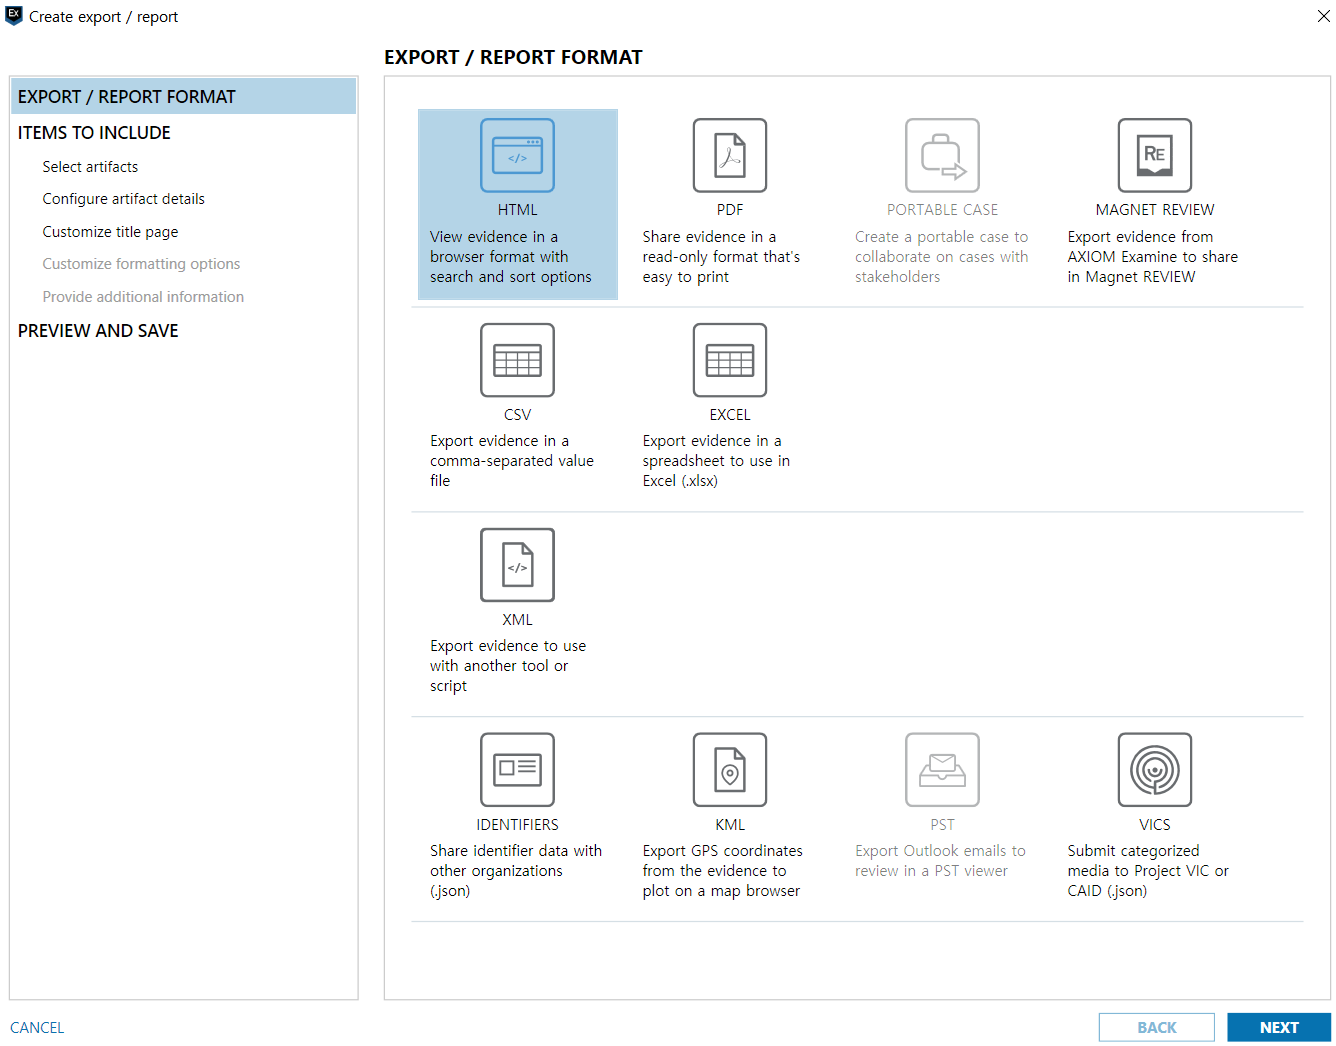Screen dimensions: 1336x1046
Task: Click the PST email export icon
Action: [x=942, y=770]
